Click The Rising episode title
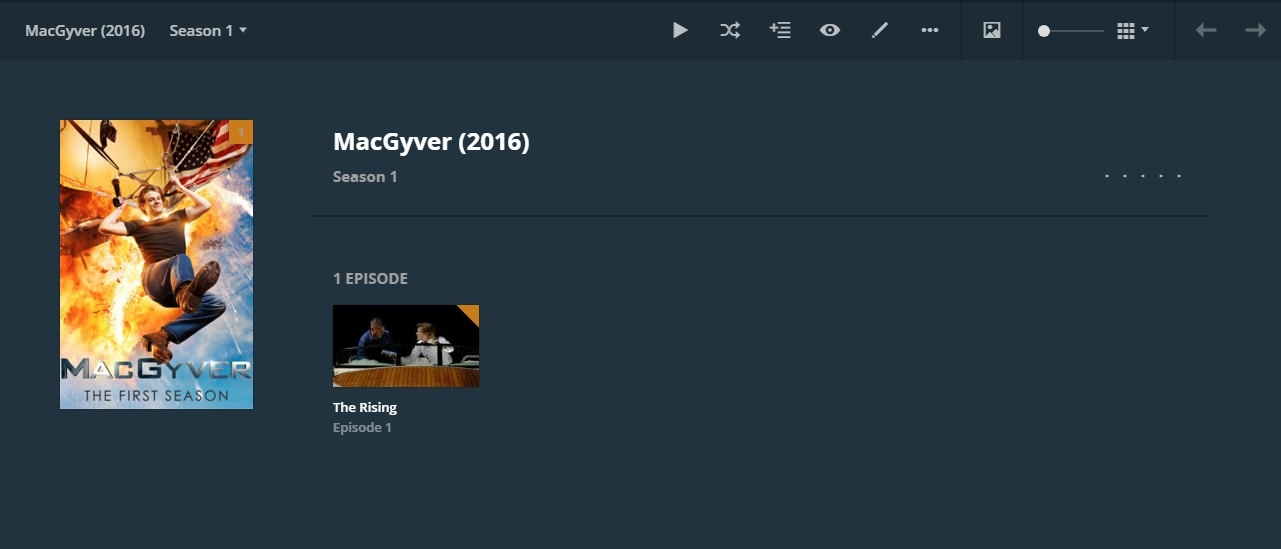 365,407
